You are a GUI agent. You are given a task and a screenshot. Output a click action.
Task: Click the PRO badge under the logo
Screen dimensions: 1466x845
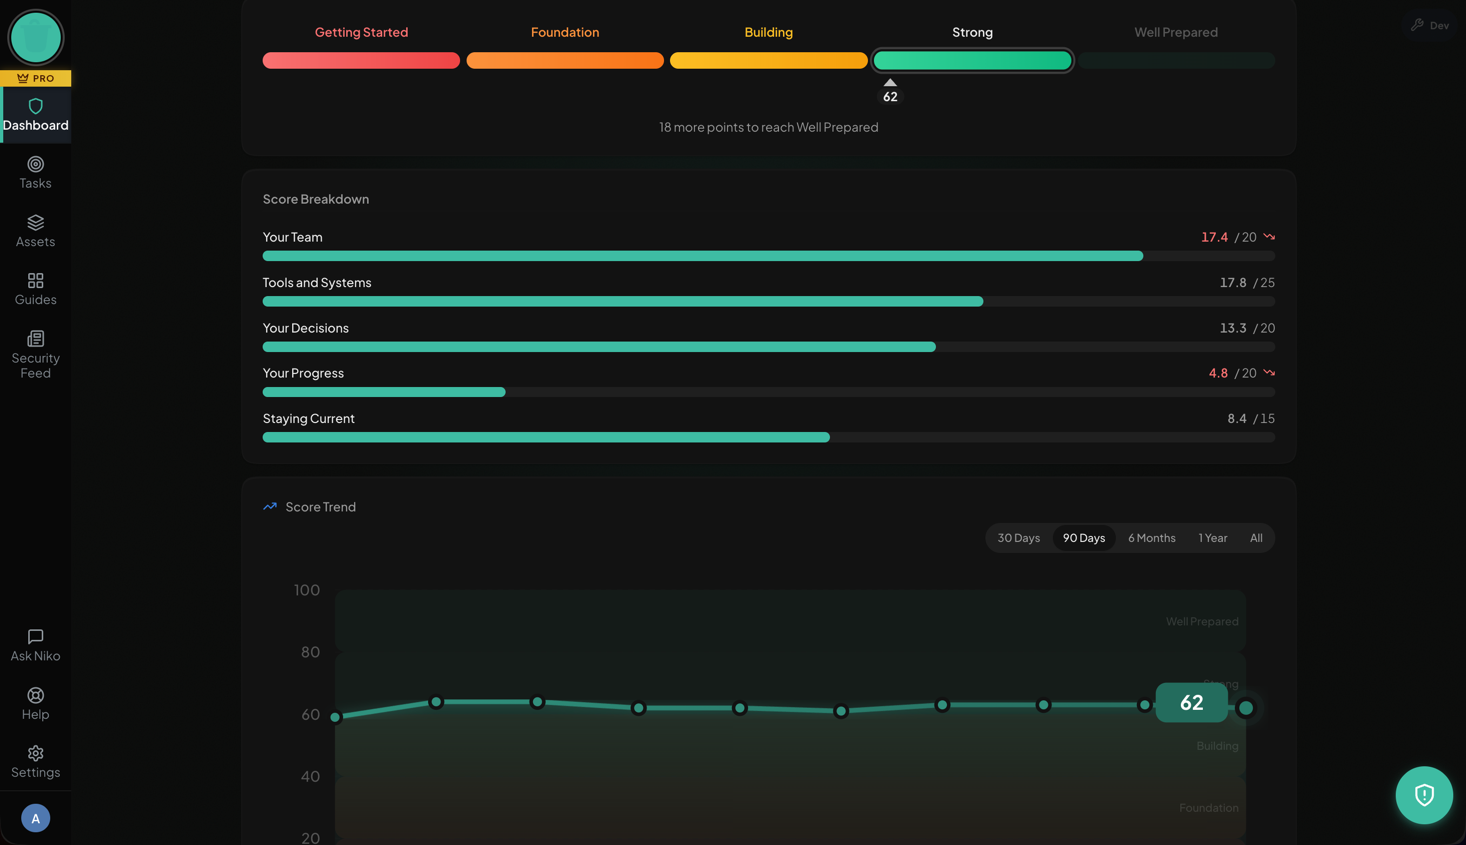click(x=35, y=78)
